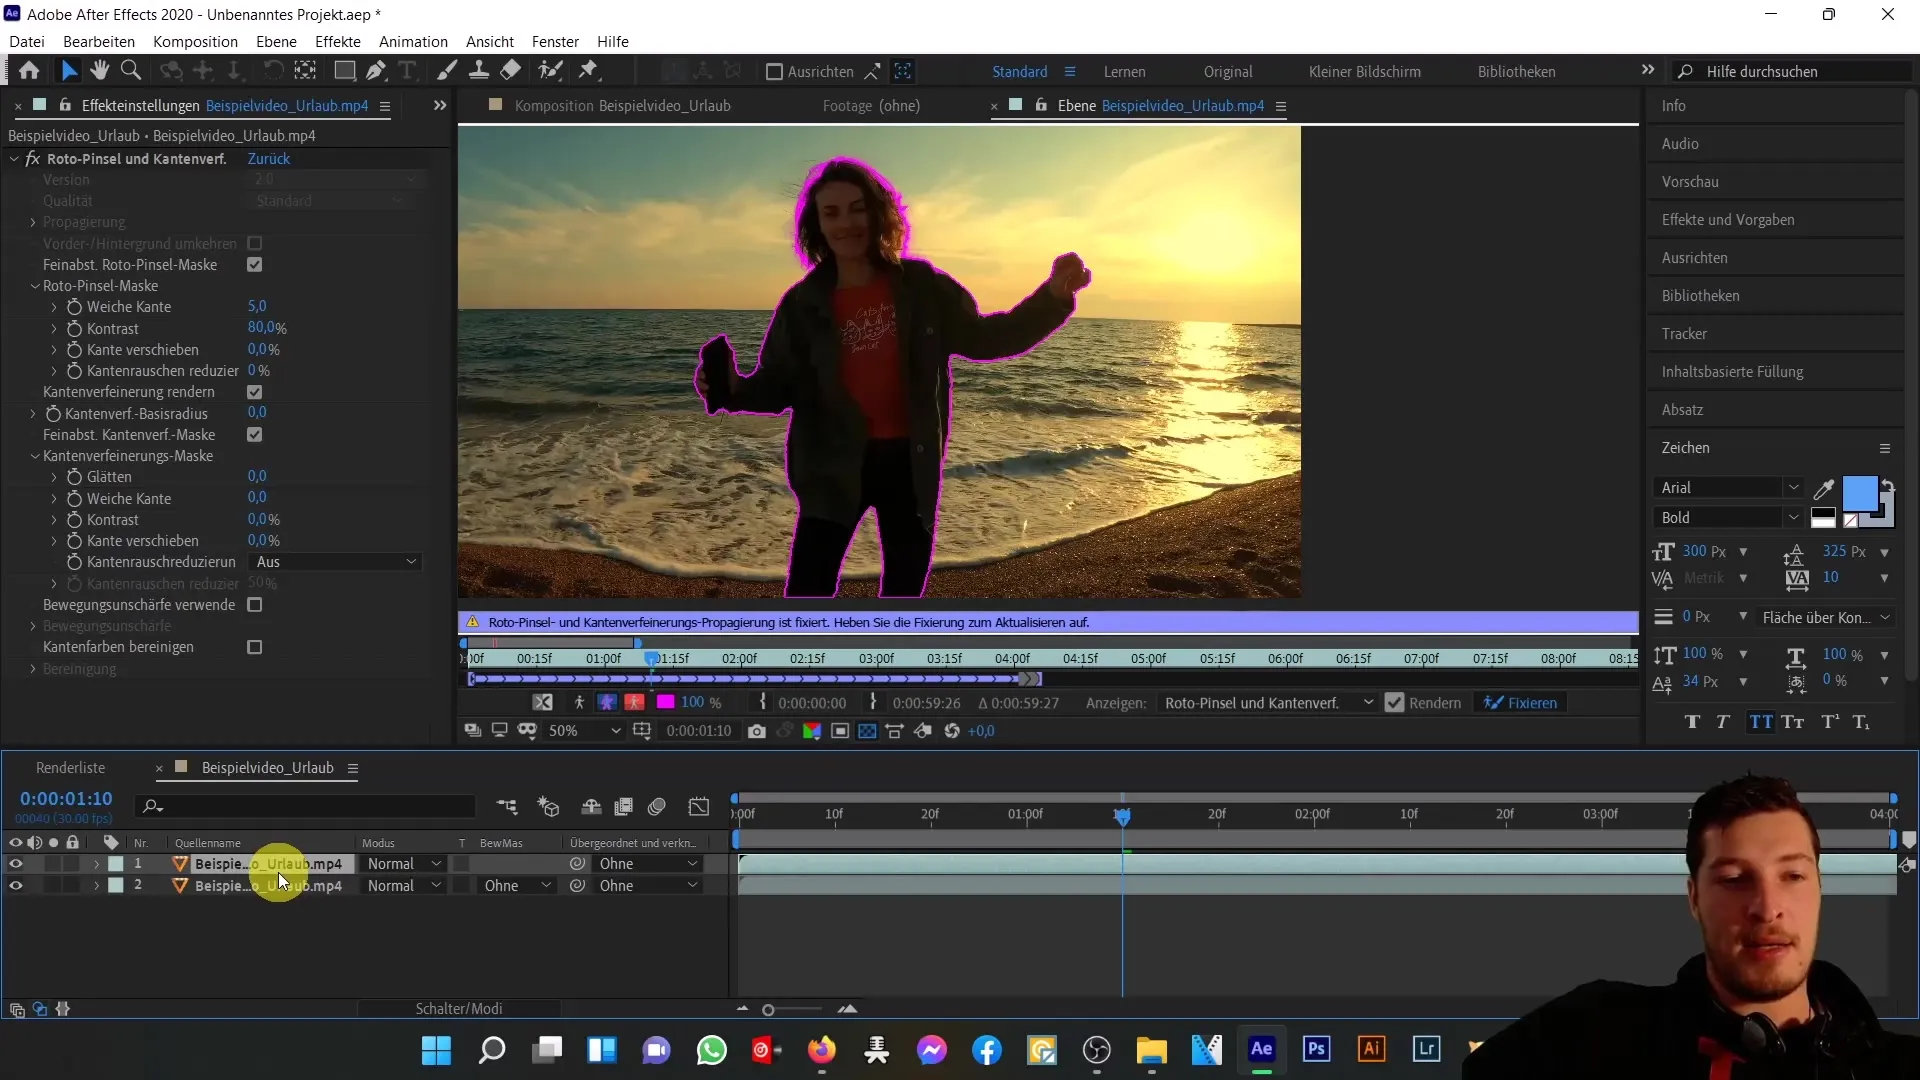Select the Clone Stamp tool
Image resolution: width=1920 pixels, height=1080 pixels.
479,71
